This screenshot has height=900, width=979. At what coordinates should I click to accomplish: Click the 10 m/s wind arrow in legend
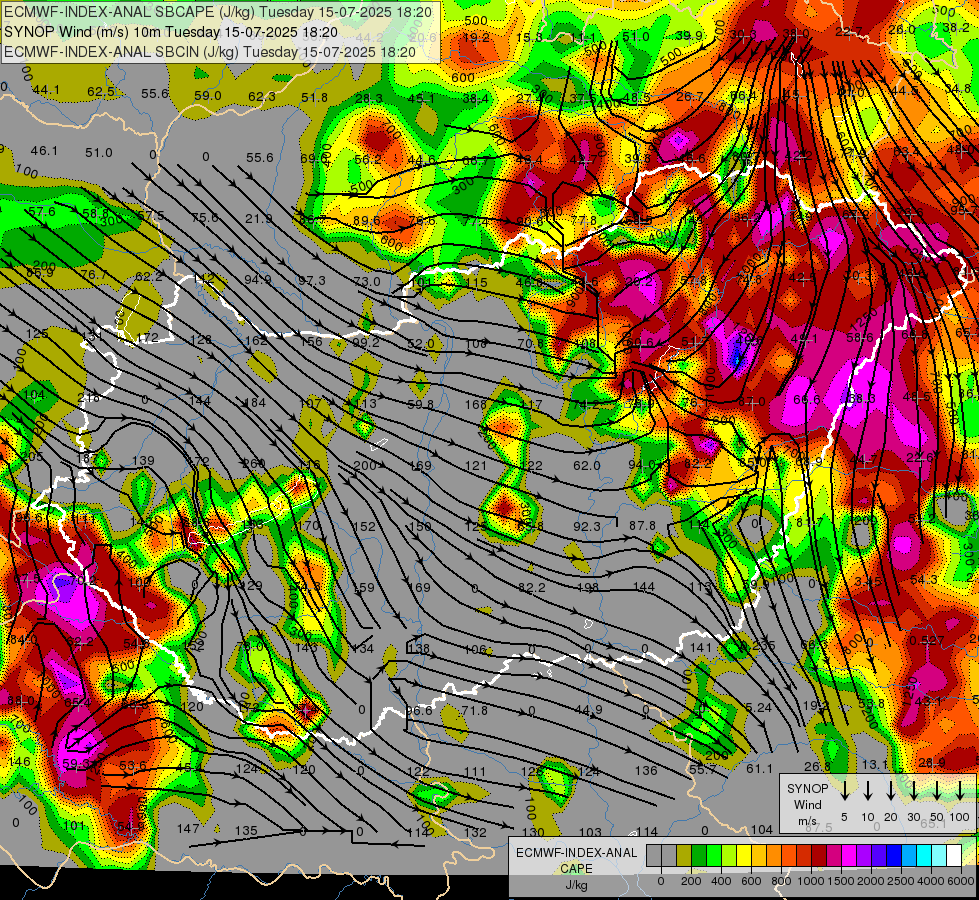(867, 790)
